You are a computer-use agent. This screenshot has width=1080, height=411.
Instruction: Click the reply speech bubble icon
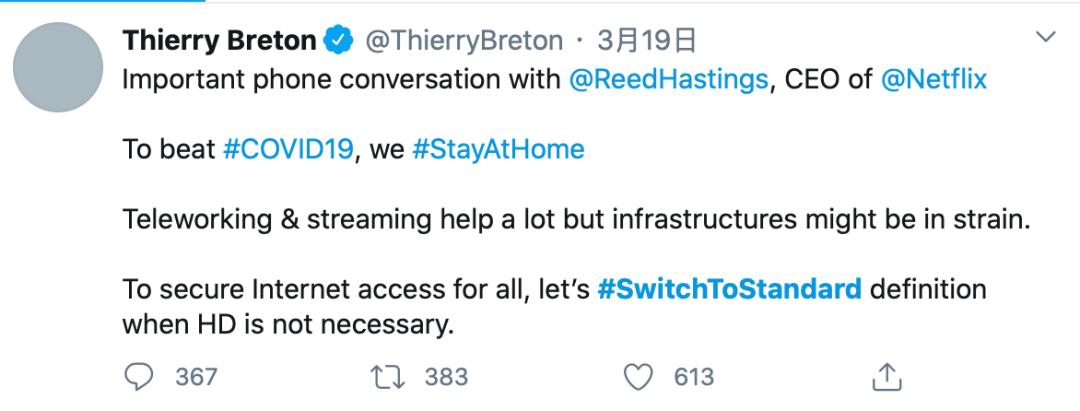pos(142,376)
